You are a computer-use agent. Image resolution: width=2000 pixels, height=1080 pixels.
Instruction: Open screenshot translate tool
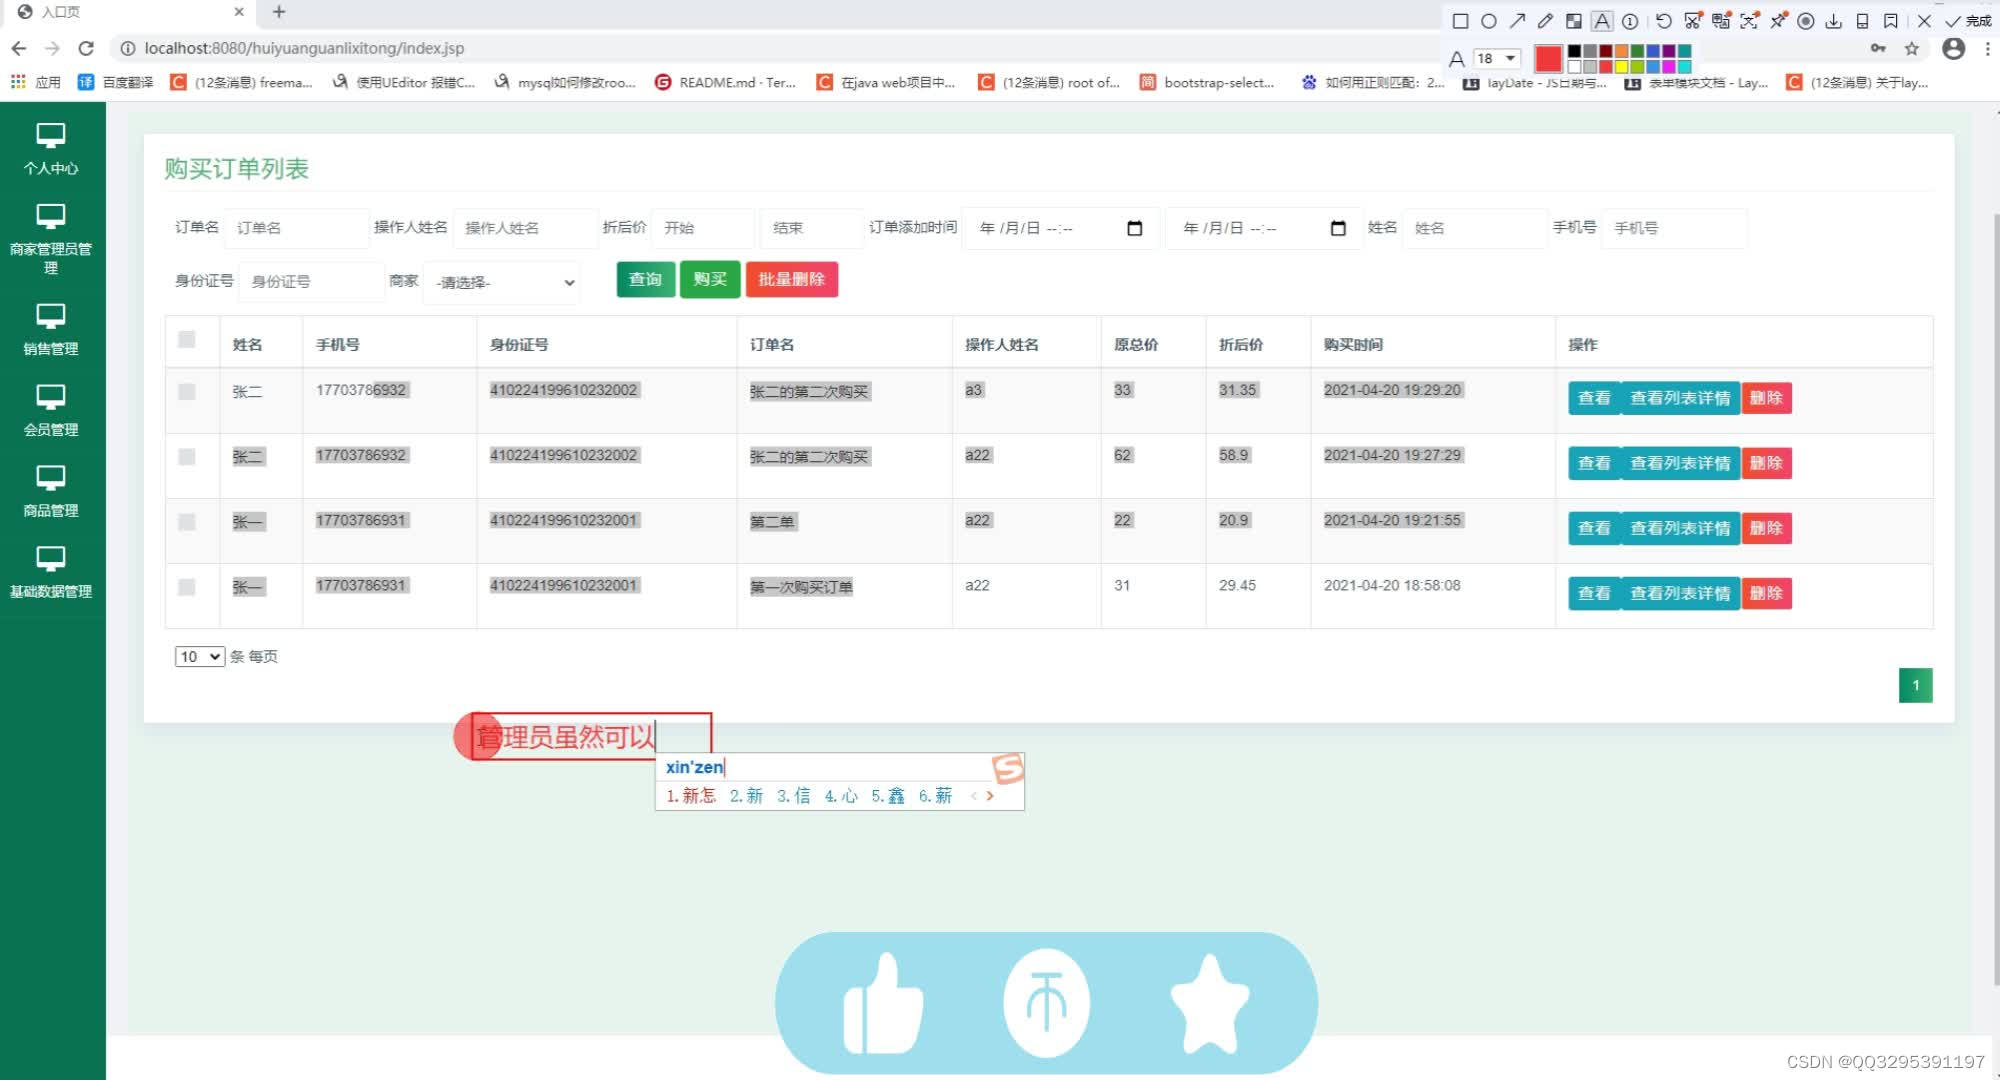(x=1721, y=21)
